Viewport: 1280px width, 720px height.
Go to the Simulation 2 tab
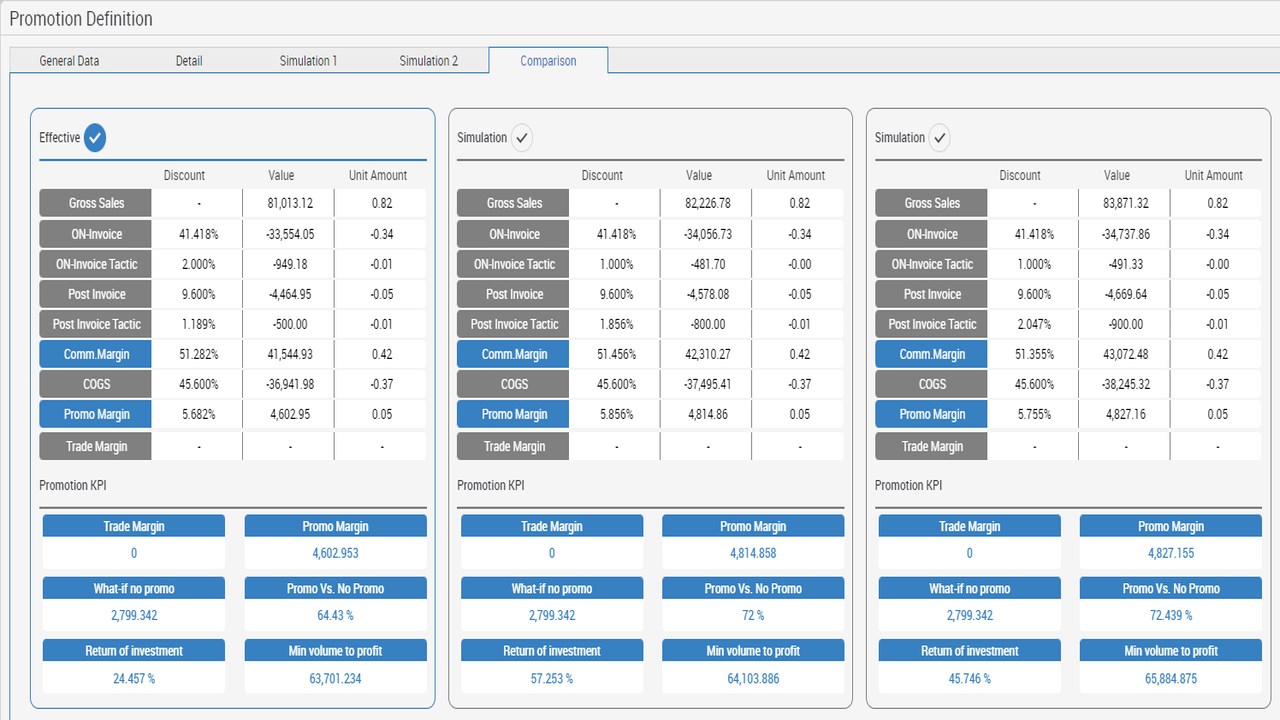pyautogui.click(x=428, y=61)
